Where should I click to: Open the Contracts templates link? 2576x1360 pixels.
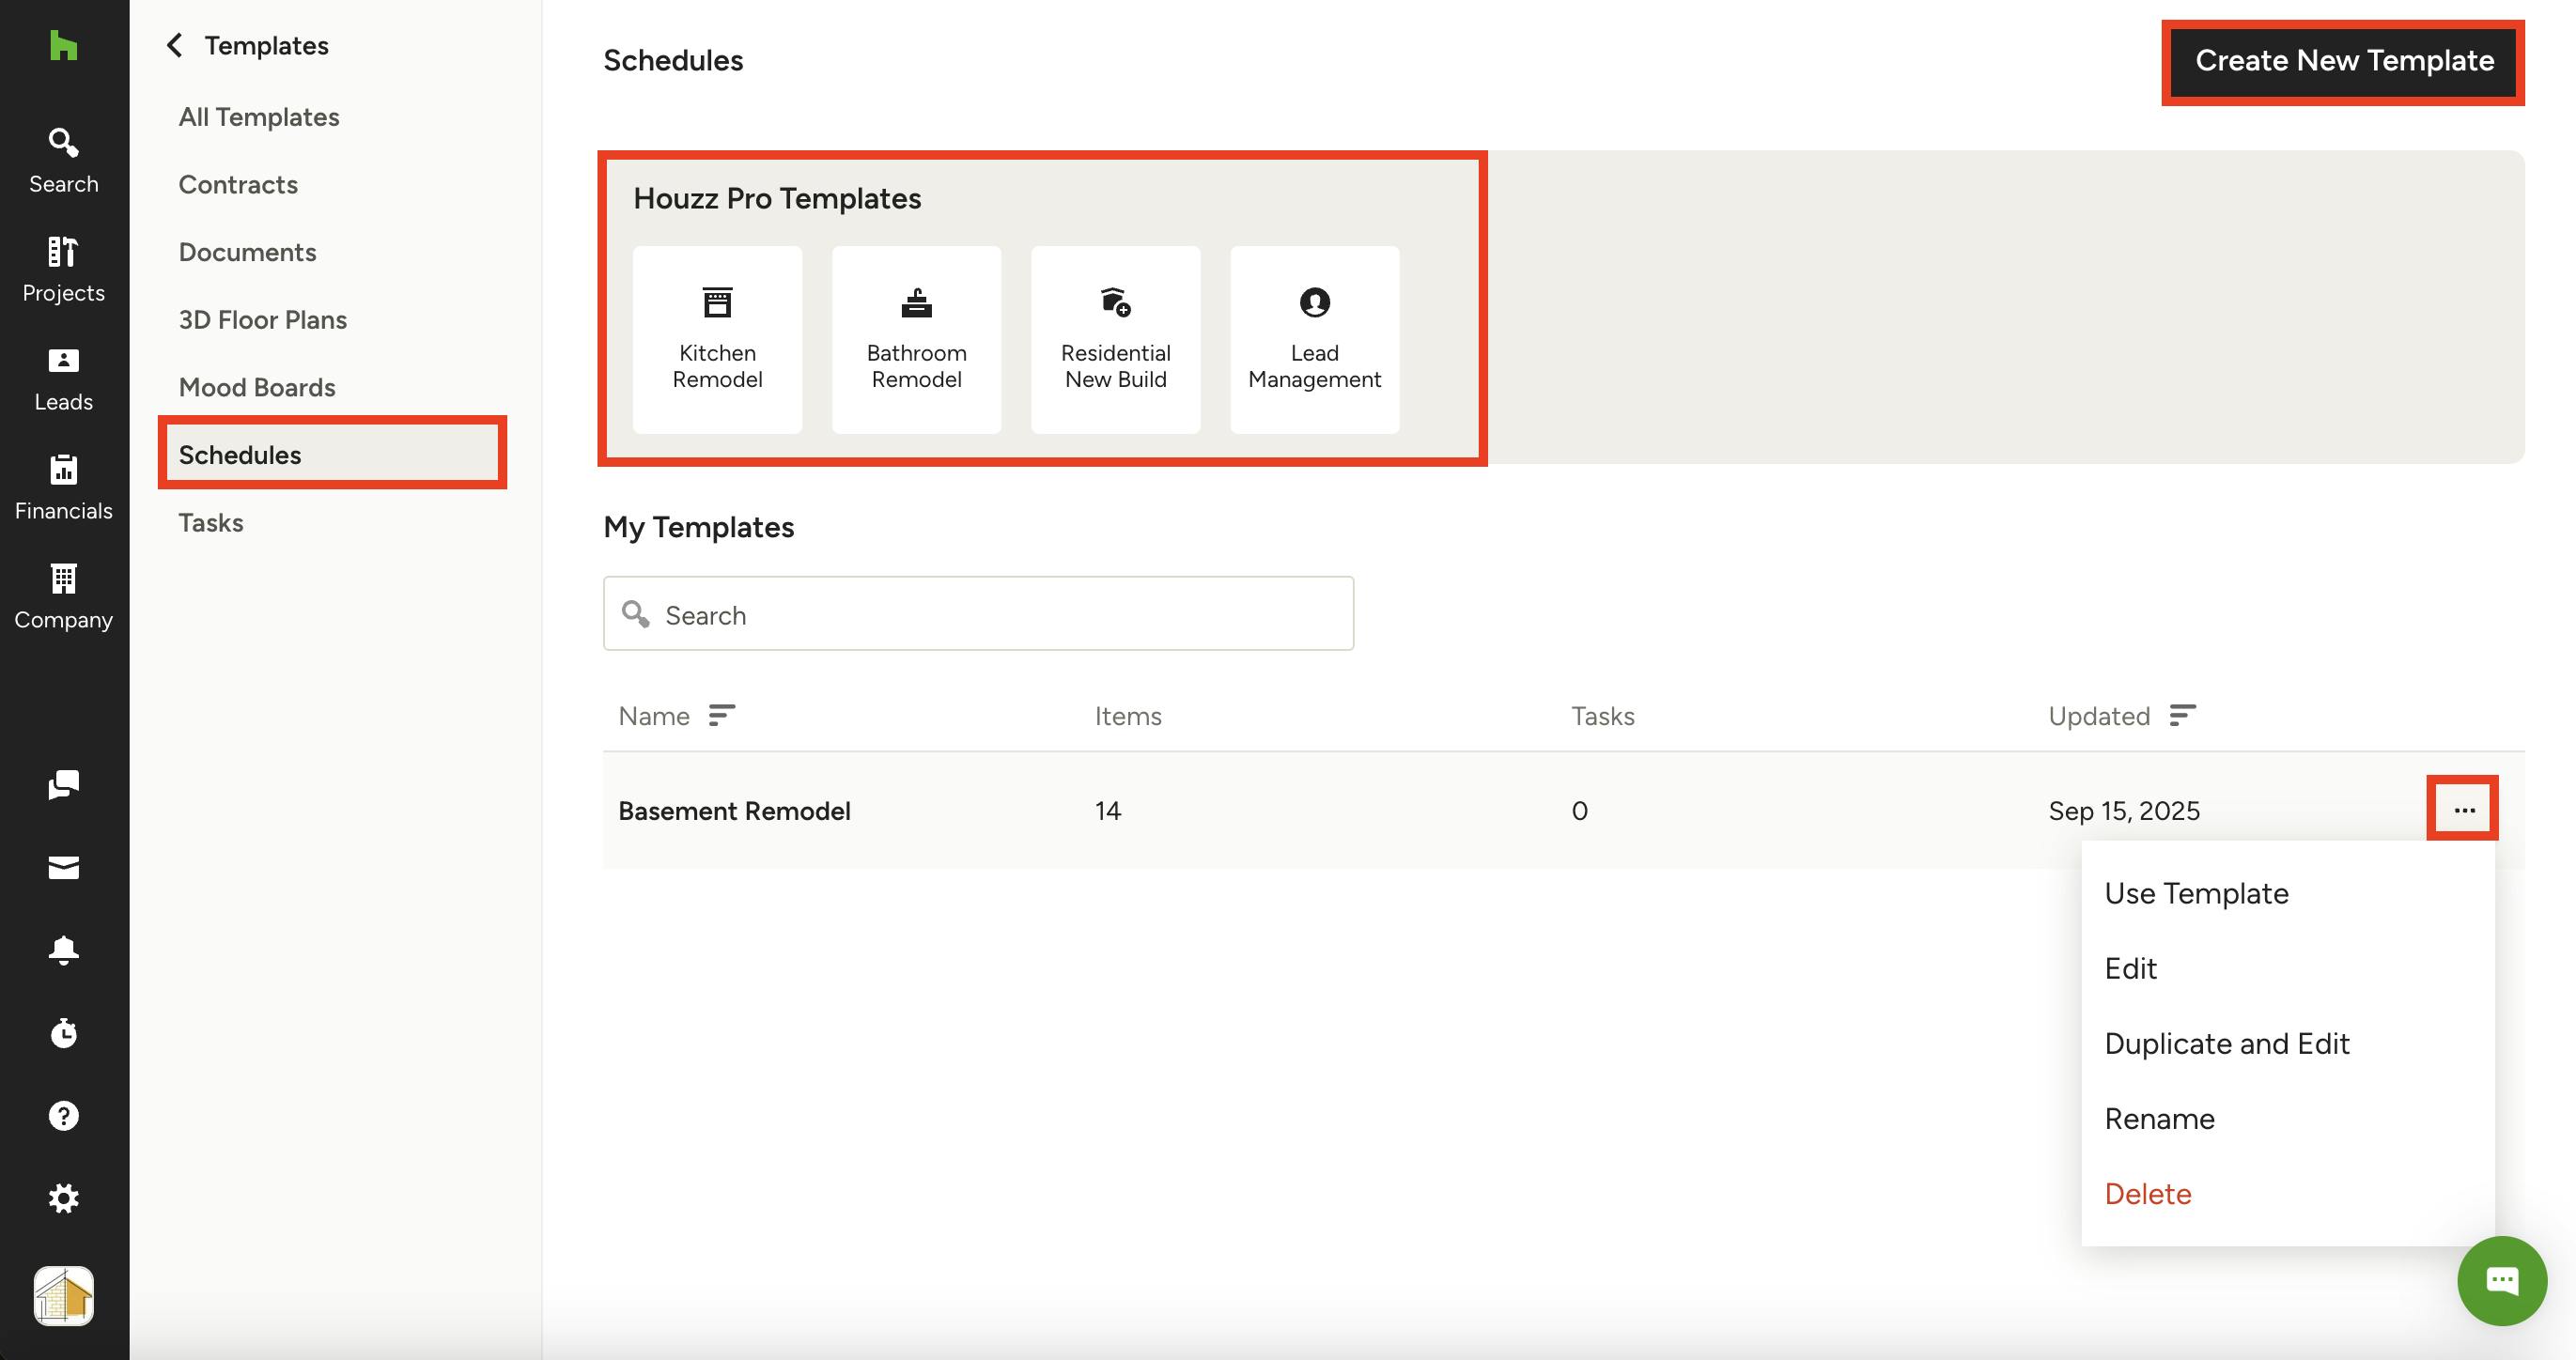click(x=238, y=184)
